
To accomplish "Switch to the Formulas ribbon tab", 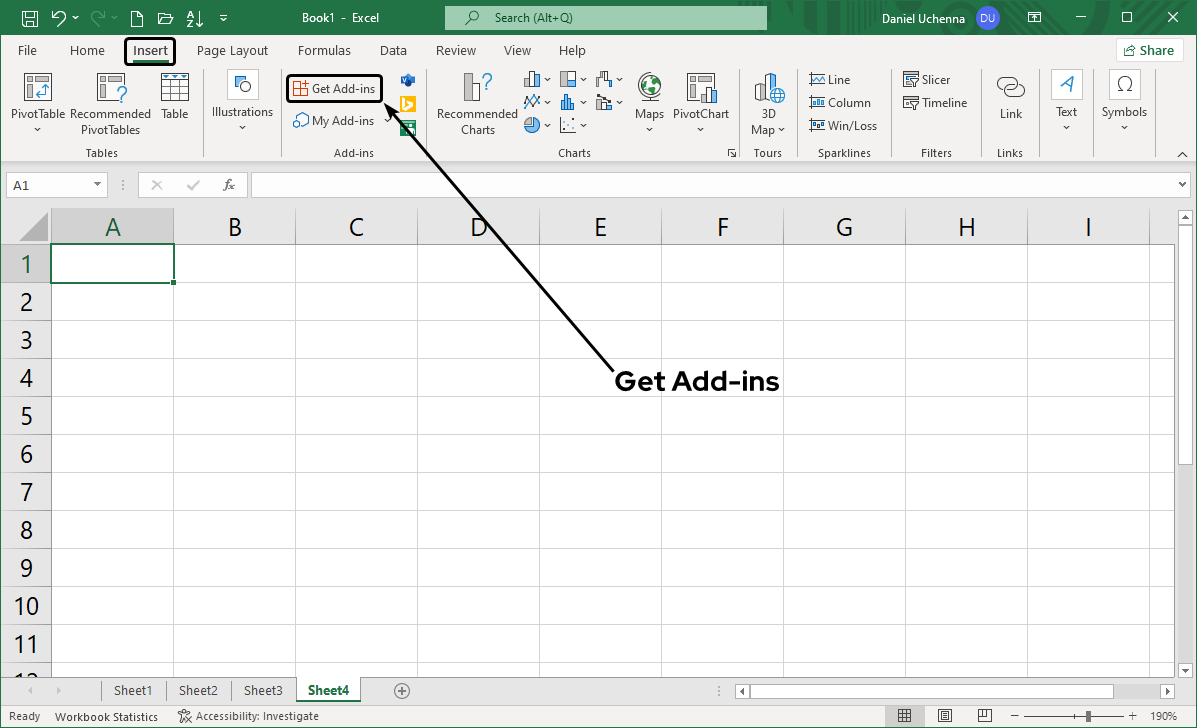I will [324, 50].
